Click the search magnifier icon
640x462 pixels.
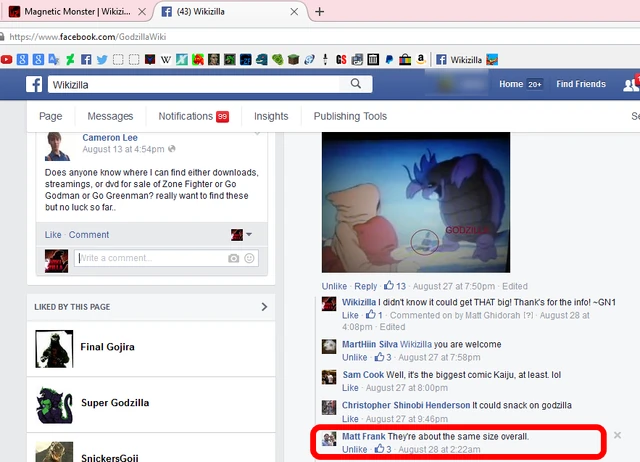(x=354, y=84)
